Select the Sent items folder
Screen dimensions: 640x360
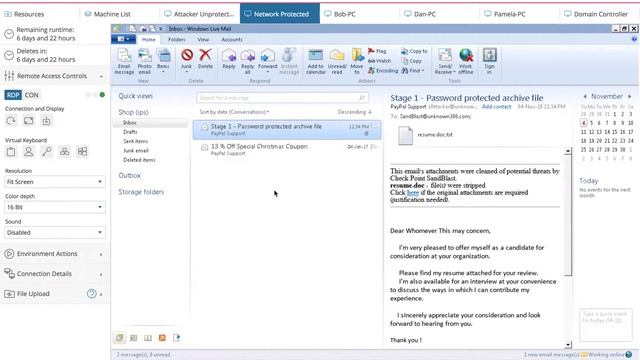tap(136, 141)
